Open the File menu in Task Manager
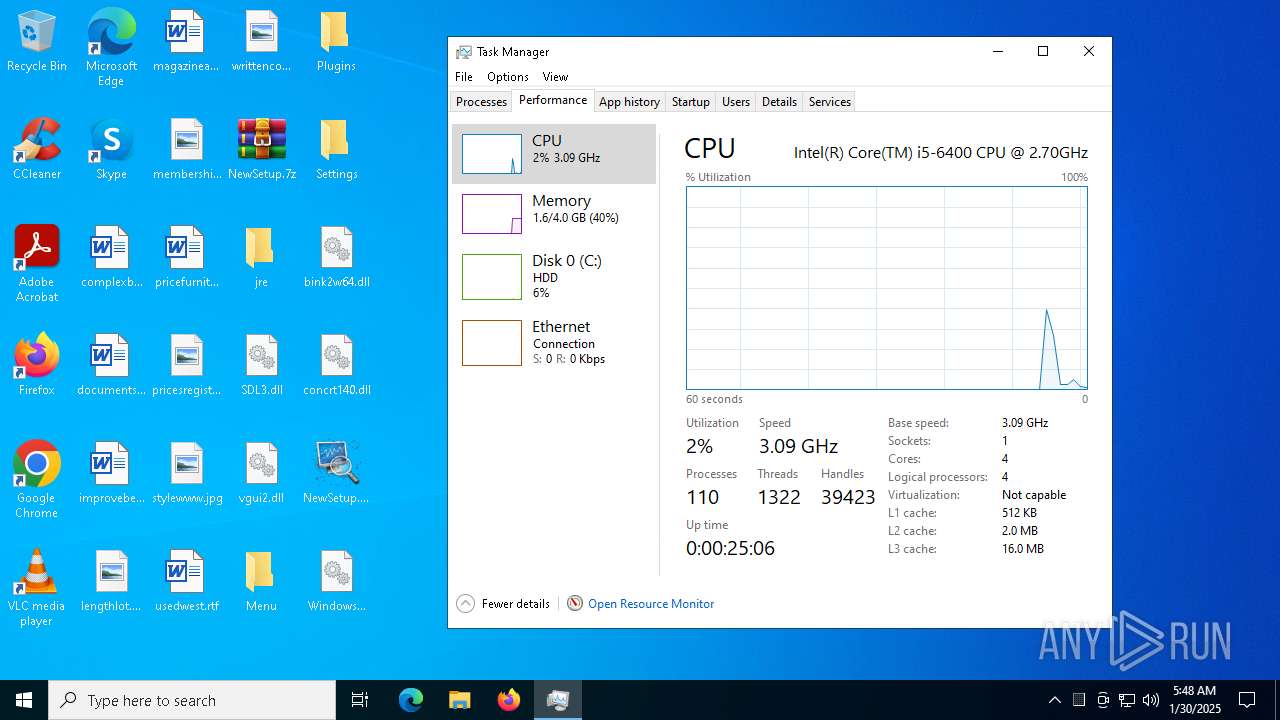Viewport: 1280px width, 720px height. tap(464, 77)
